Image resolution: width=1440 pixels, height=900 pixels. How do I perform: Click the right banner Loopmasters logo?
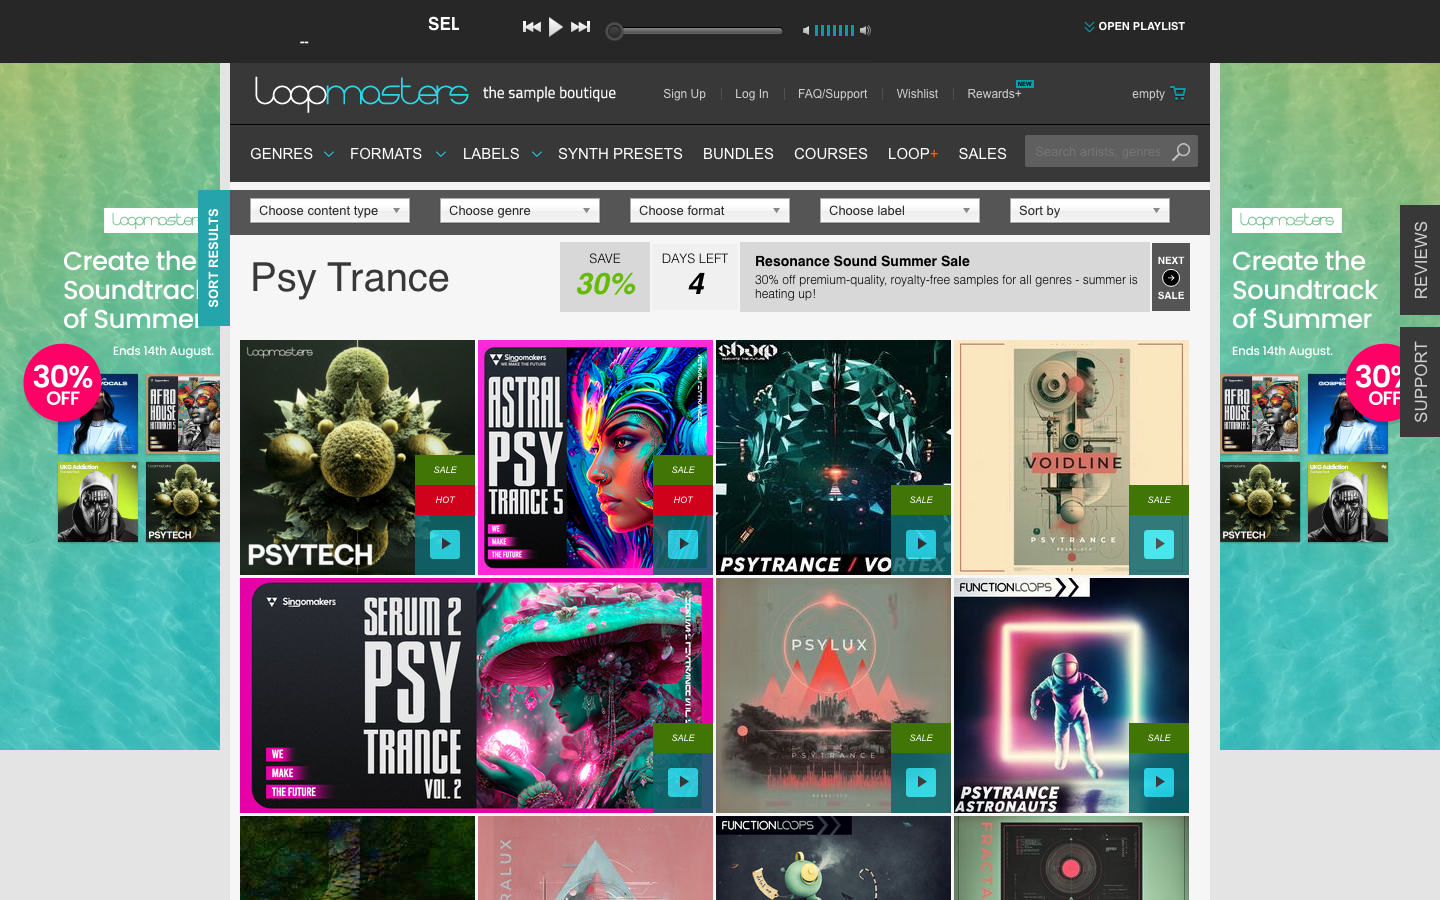click(1286, 220)
